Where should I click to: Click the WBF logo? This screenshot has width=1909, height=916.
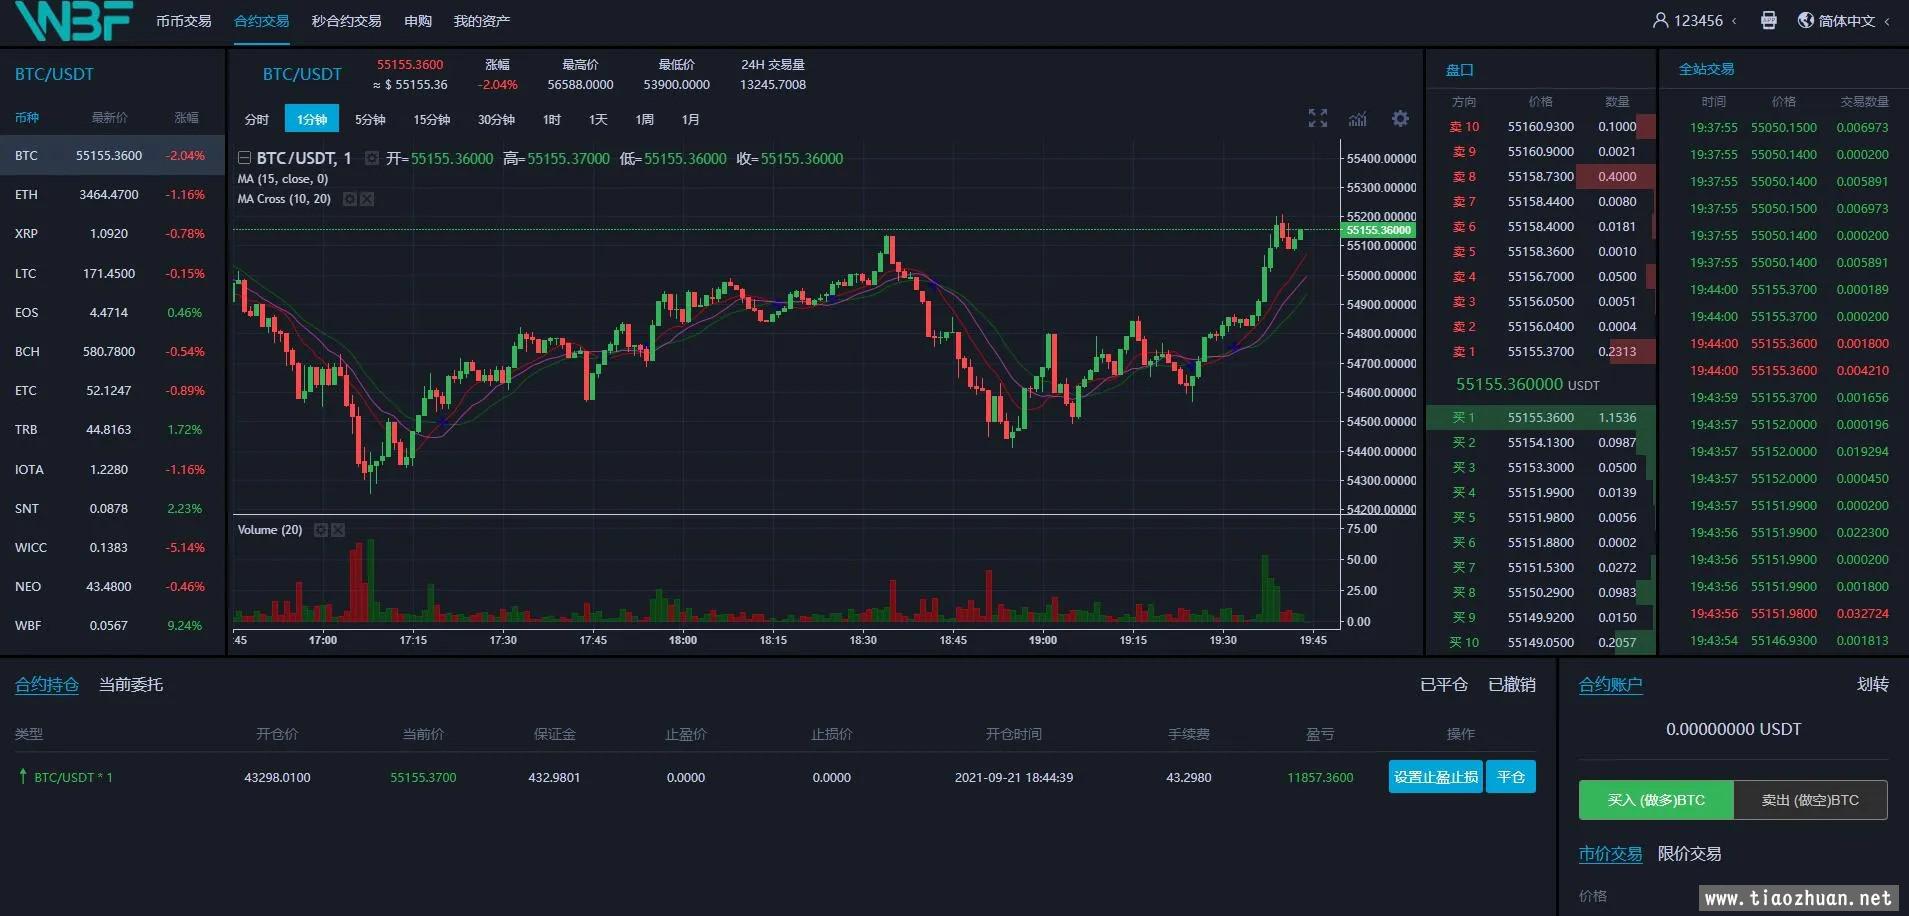click(x=73, y=21)
